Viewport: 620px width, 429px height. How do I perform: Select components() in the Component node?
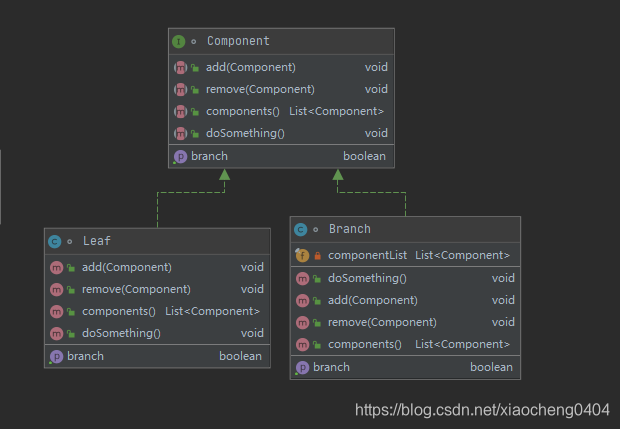[243, 112]
